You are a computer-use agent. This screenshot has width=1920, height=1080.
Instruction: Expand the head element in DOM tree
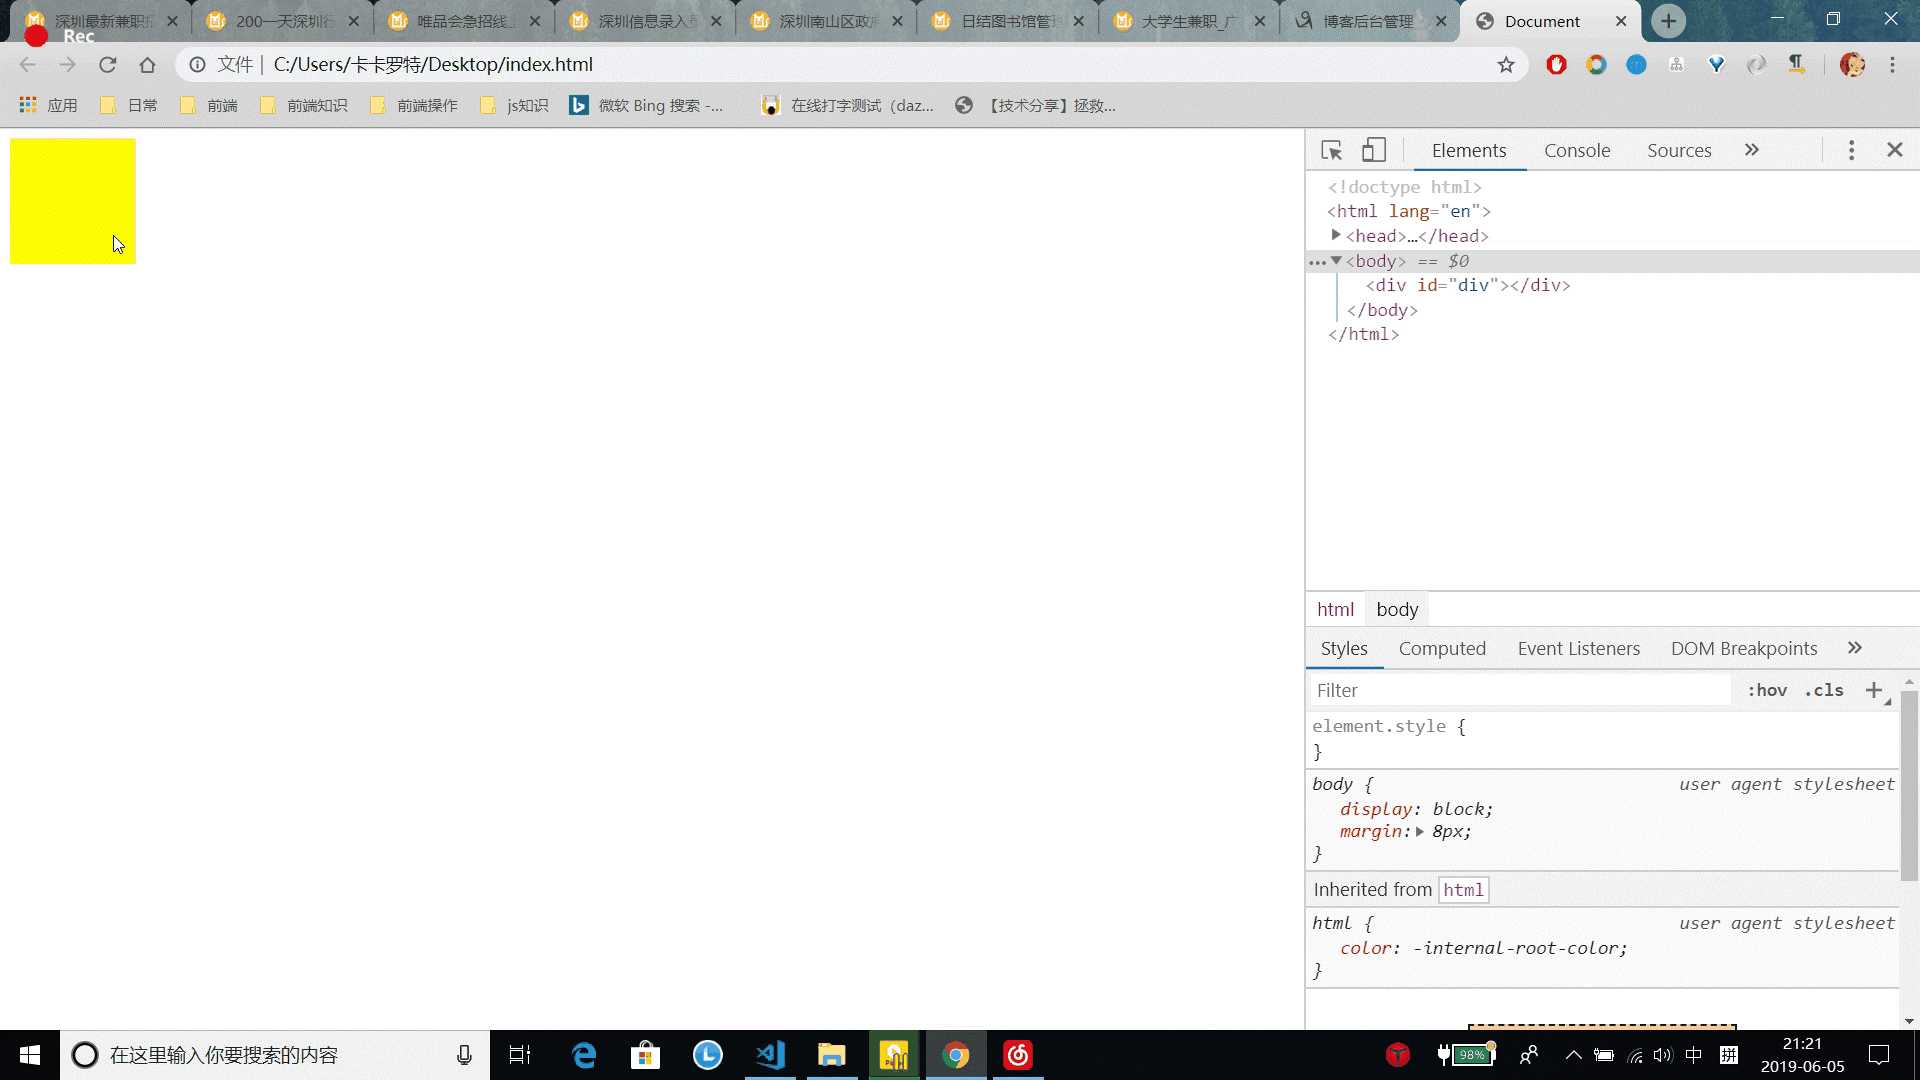click(1336, 235)
